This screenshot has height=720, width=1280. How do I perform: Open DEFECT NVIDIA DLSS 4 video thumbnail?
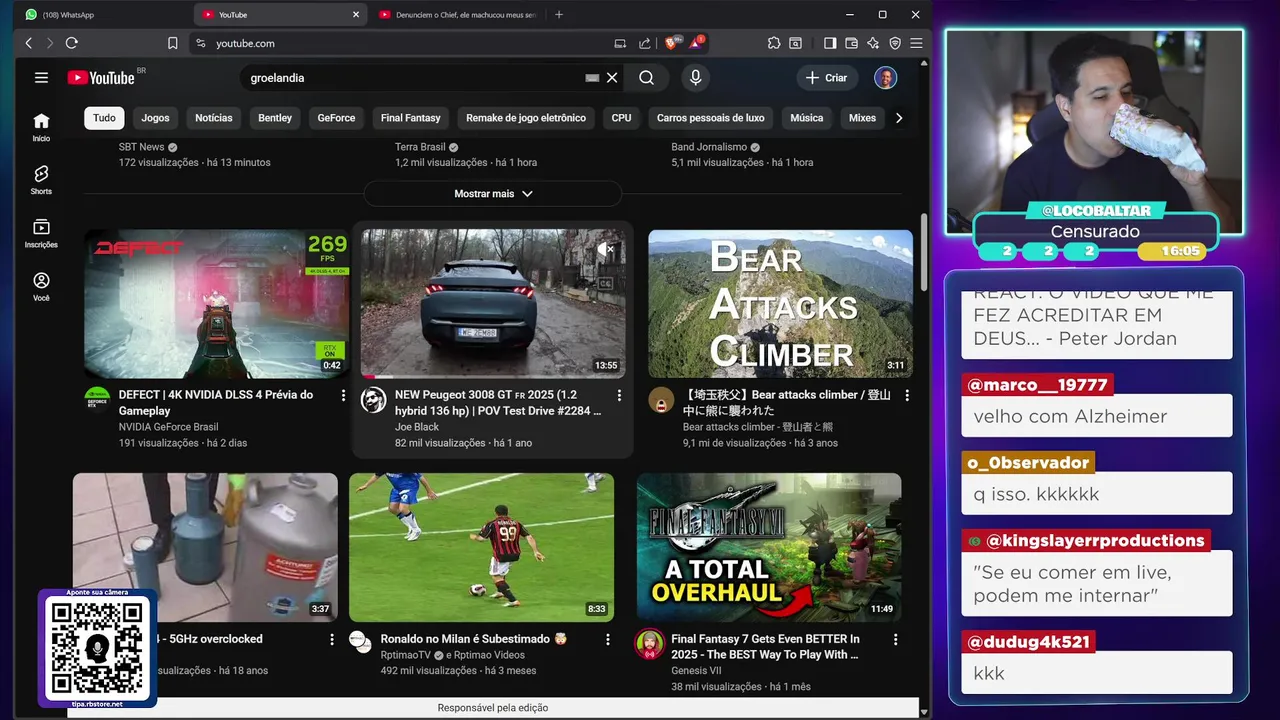tap(217, 304)
